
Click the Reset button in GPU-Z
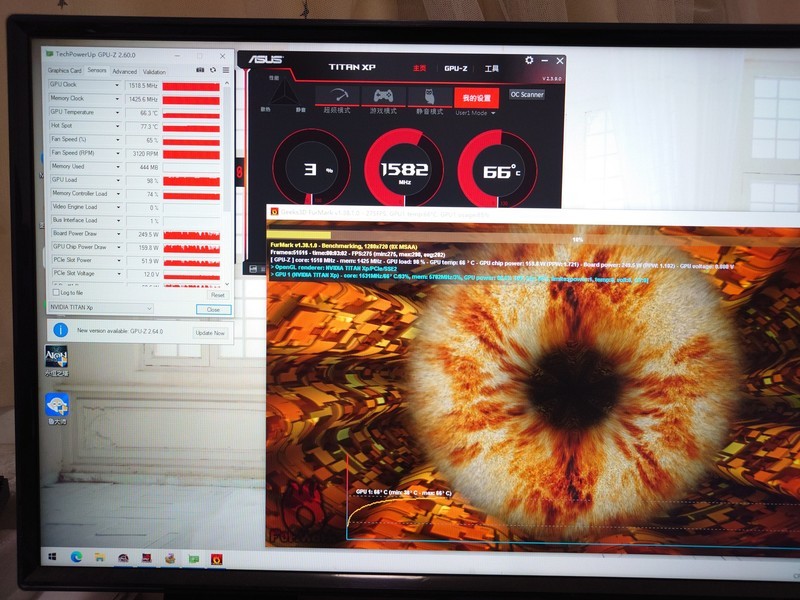(217, 295)
